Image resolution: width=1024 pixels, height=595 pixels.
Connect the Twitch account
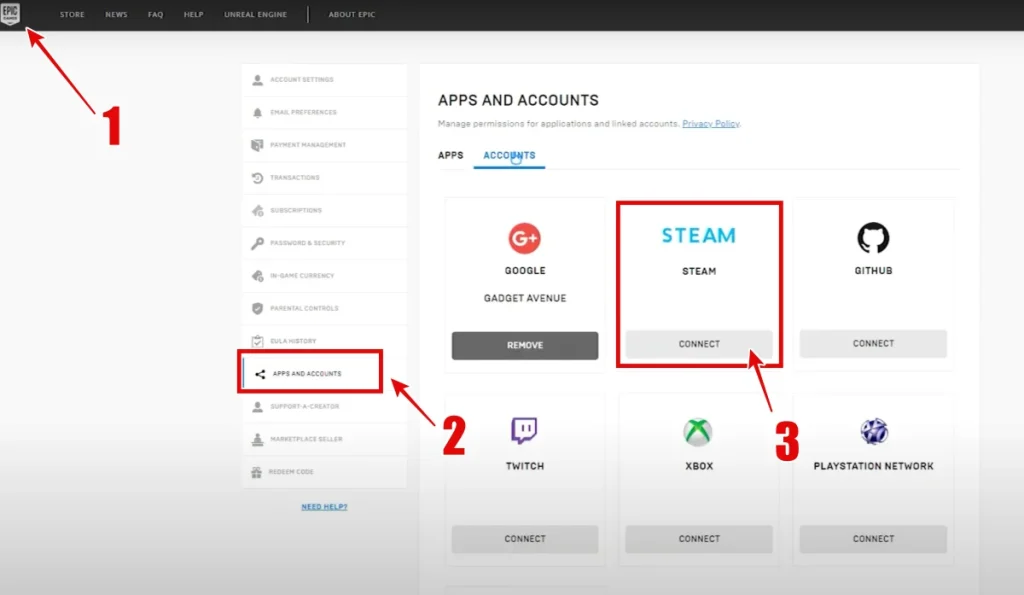(x=525, y=539)
